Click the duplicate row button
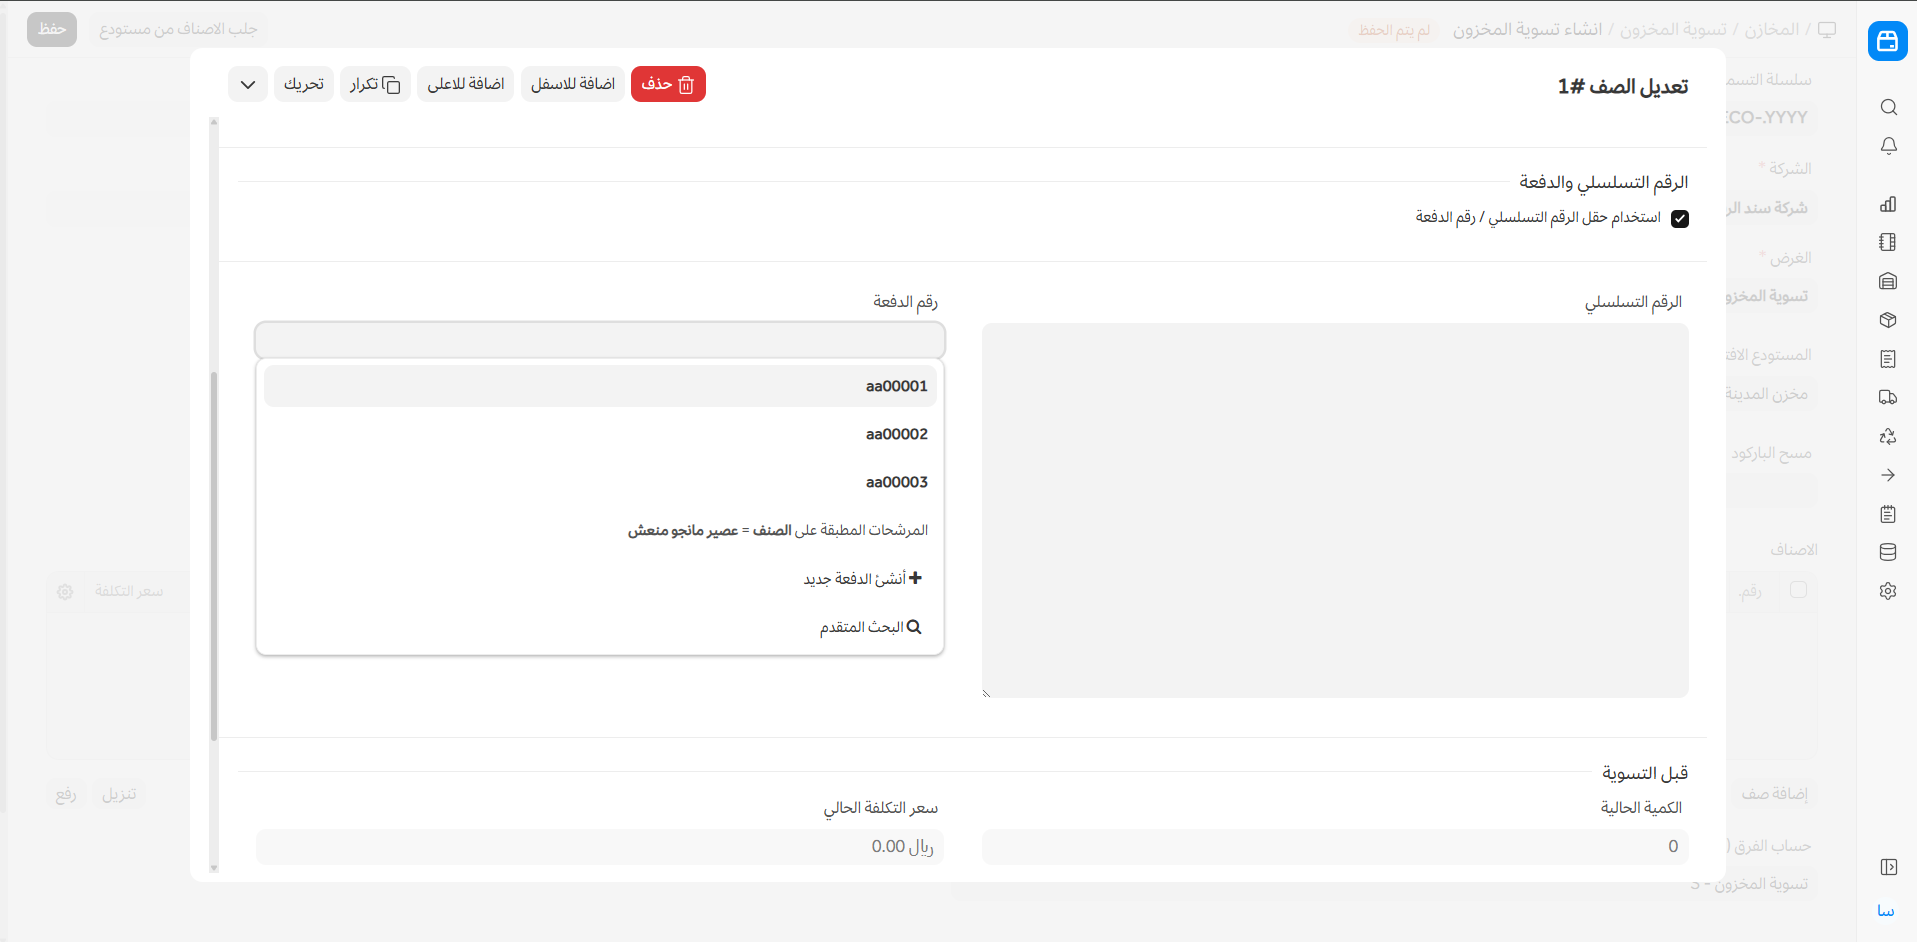Screen dimensions: 1917x942 click(375, 84)
